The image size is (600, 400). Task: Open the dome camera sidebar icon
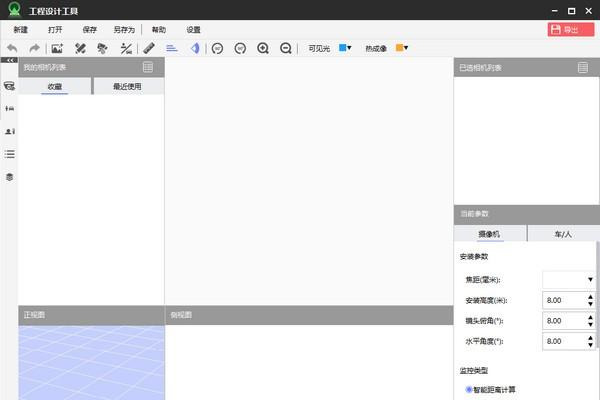point(10,86)
